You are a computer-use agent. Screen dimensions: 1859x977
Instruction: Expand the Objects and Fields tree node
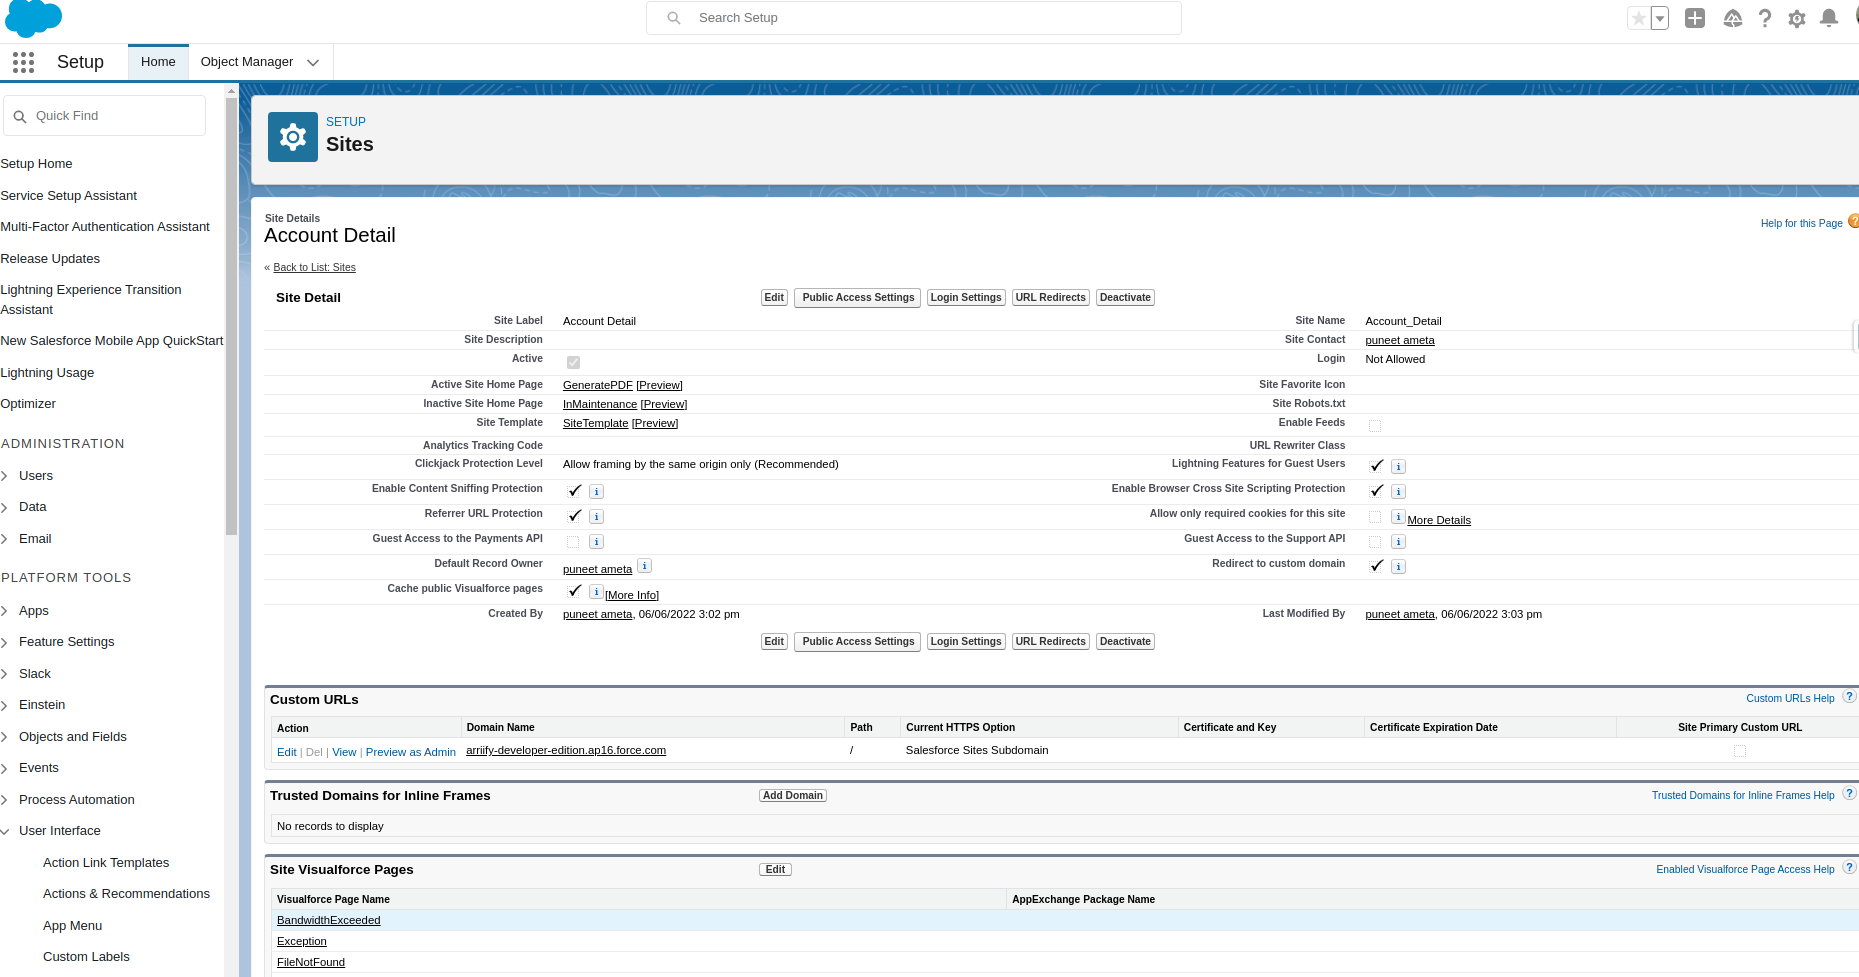click(x=5, y=737)
